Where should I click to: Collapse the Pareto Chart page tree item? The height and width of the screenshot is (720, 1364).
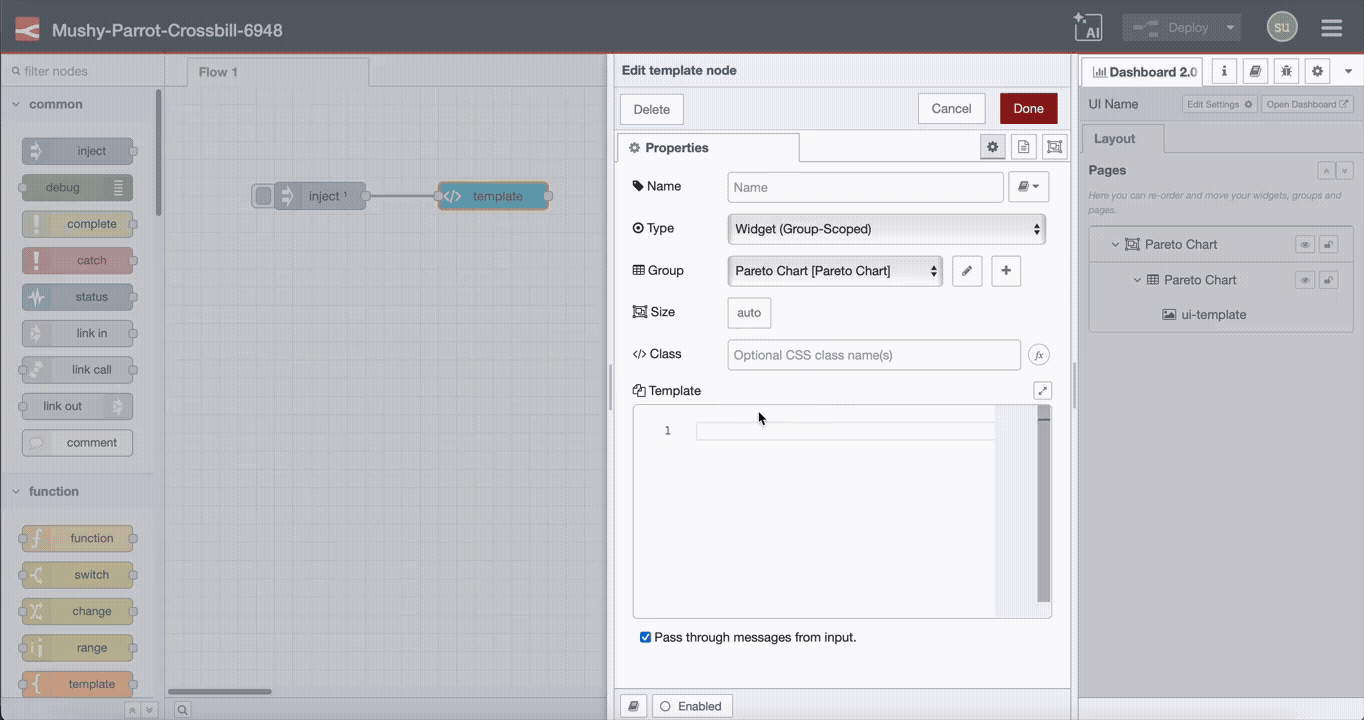(x=1115, y=244)
